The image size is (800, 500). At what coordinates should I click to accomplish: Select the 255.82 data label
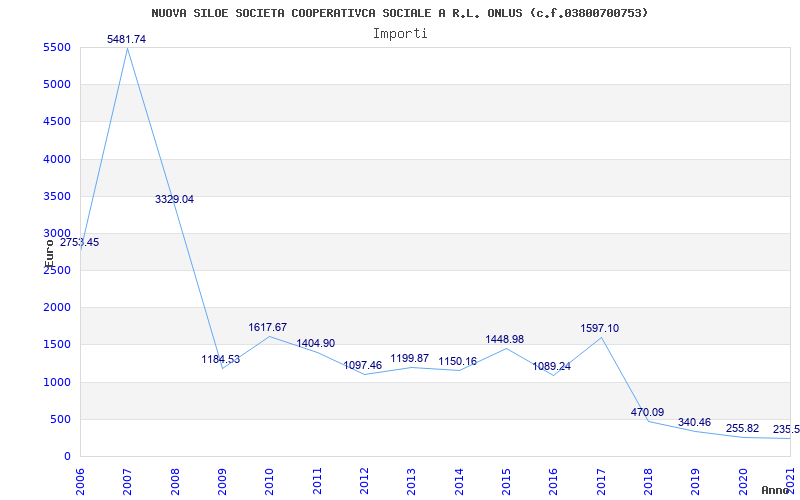[742, 429]
